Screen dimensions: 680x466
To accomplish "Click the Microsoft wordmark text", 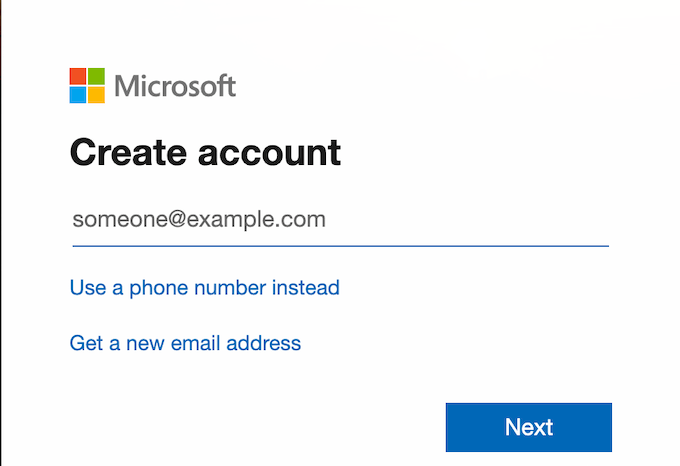I will point(175,86).
